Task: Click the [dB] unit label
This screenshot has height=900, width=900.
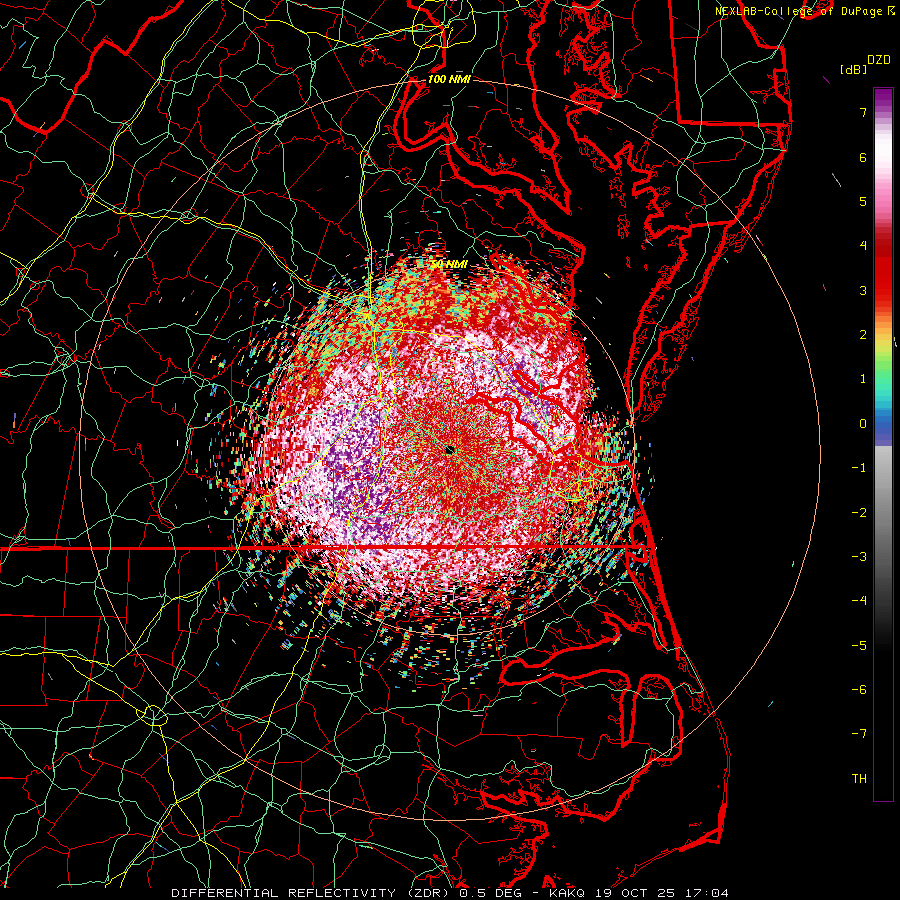Action: coord(854,69)
